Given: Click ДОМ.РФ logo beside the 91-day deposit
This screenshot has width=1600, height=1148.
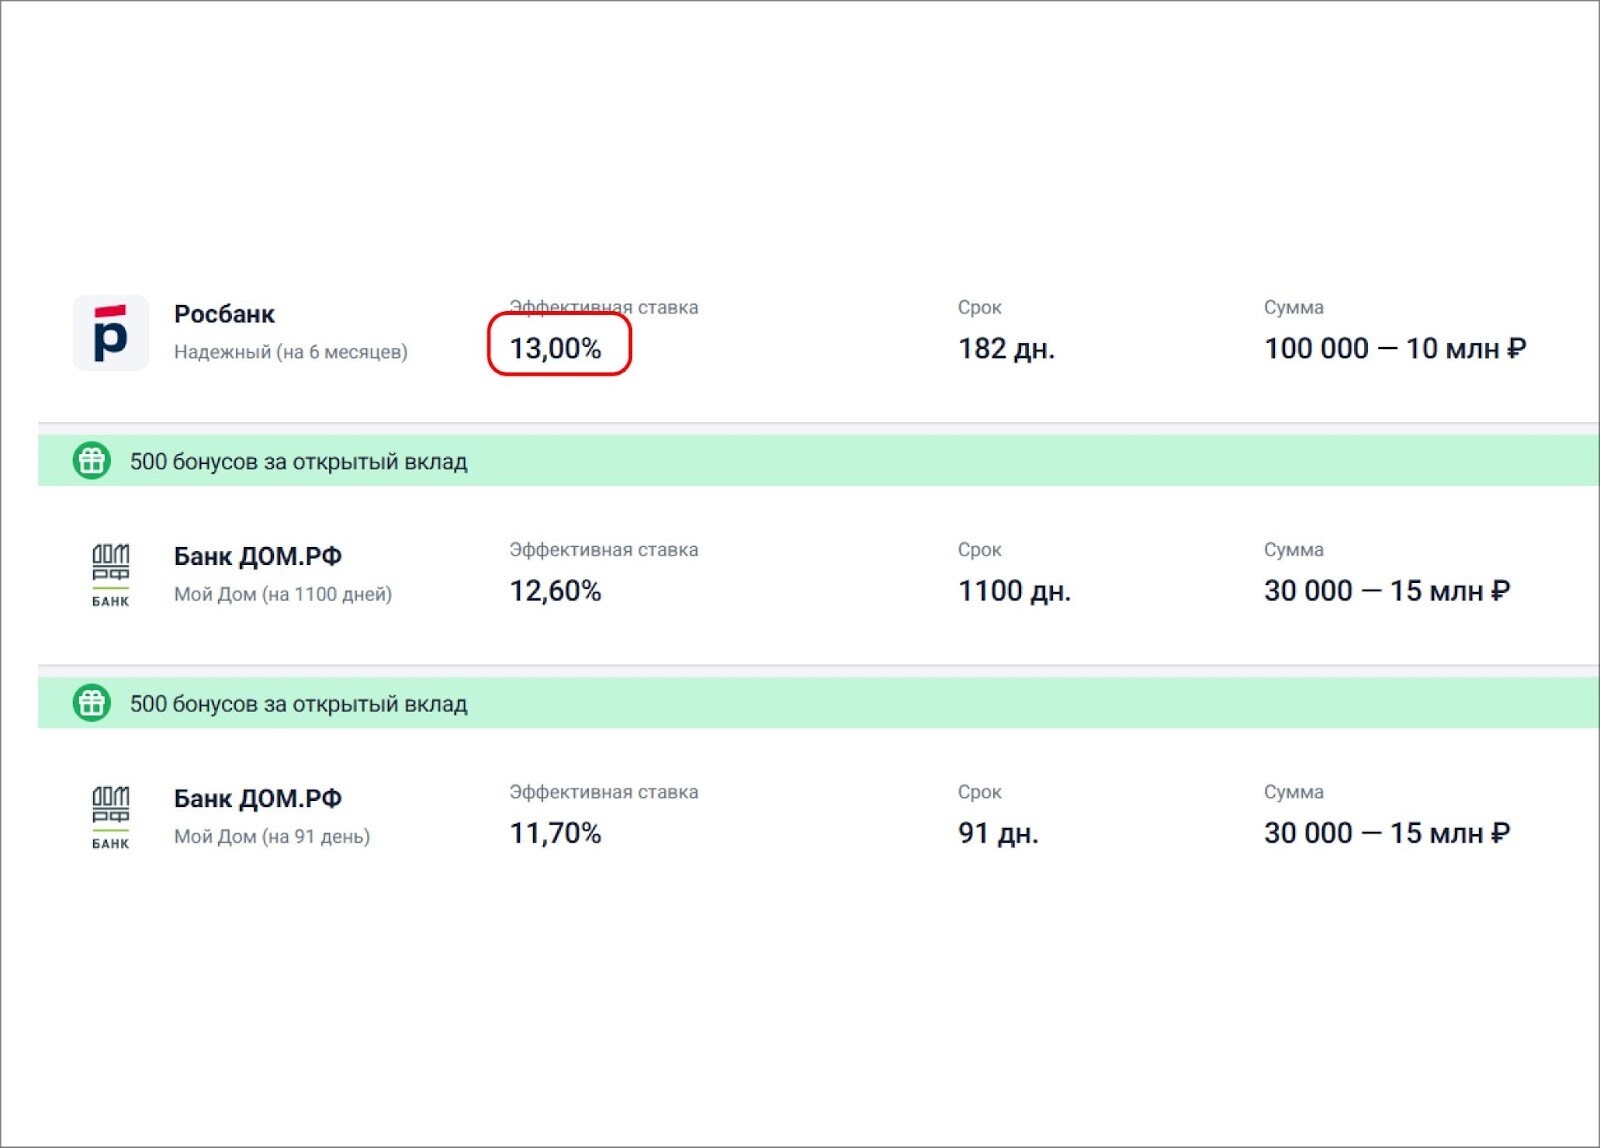Looking at the screenshot, I should [111, 817].
